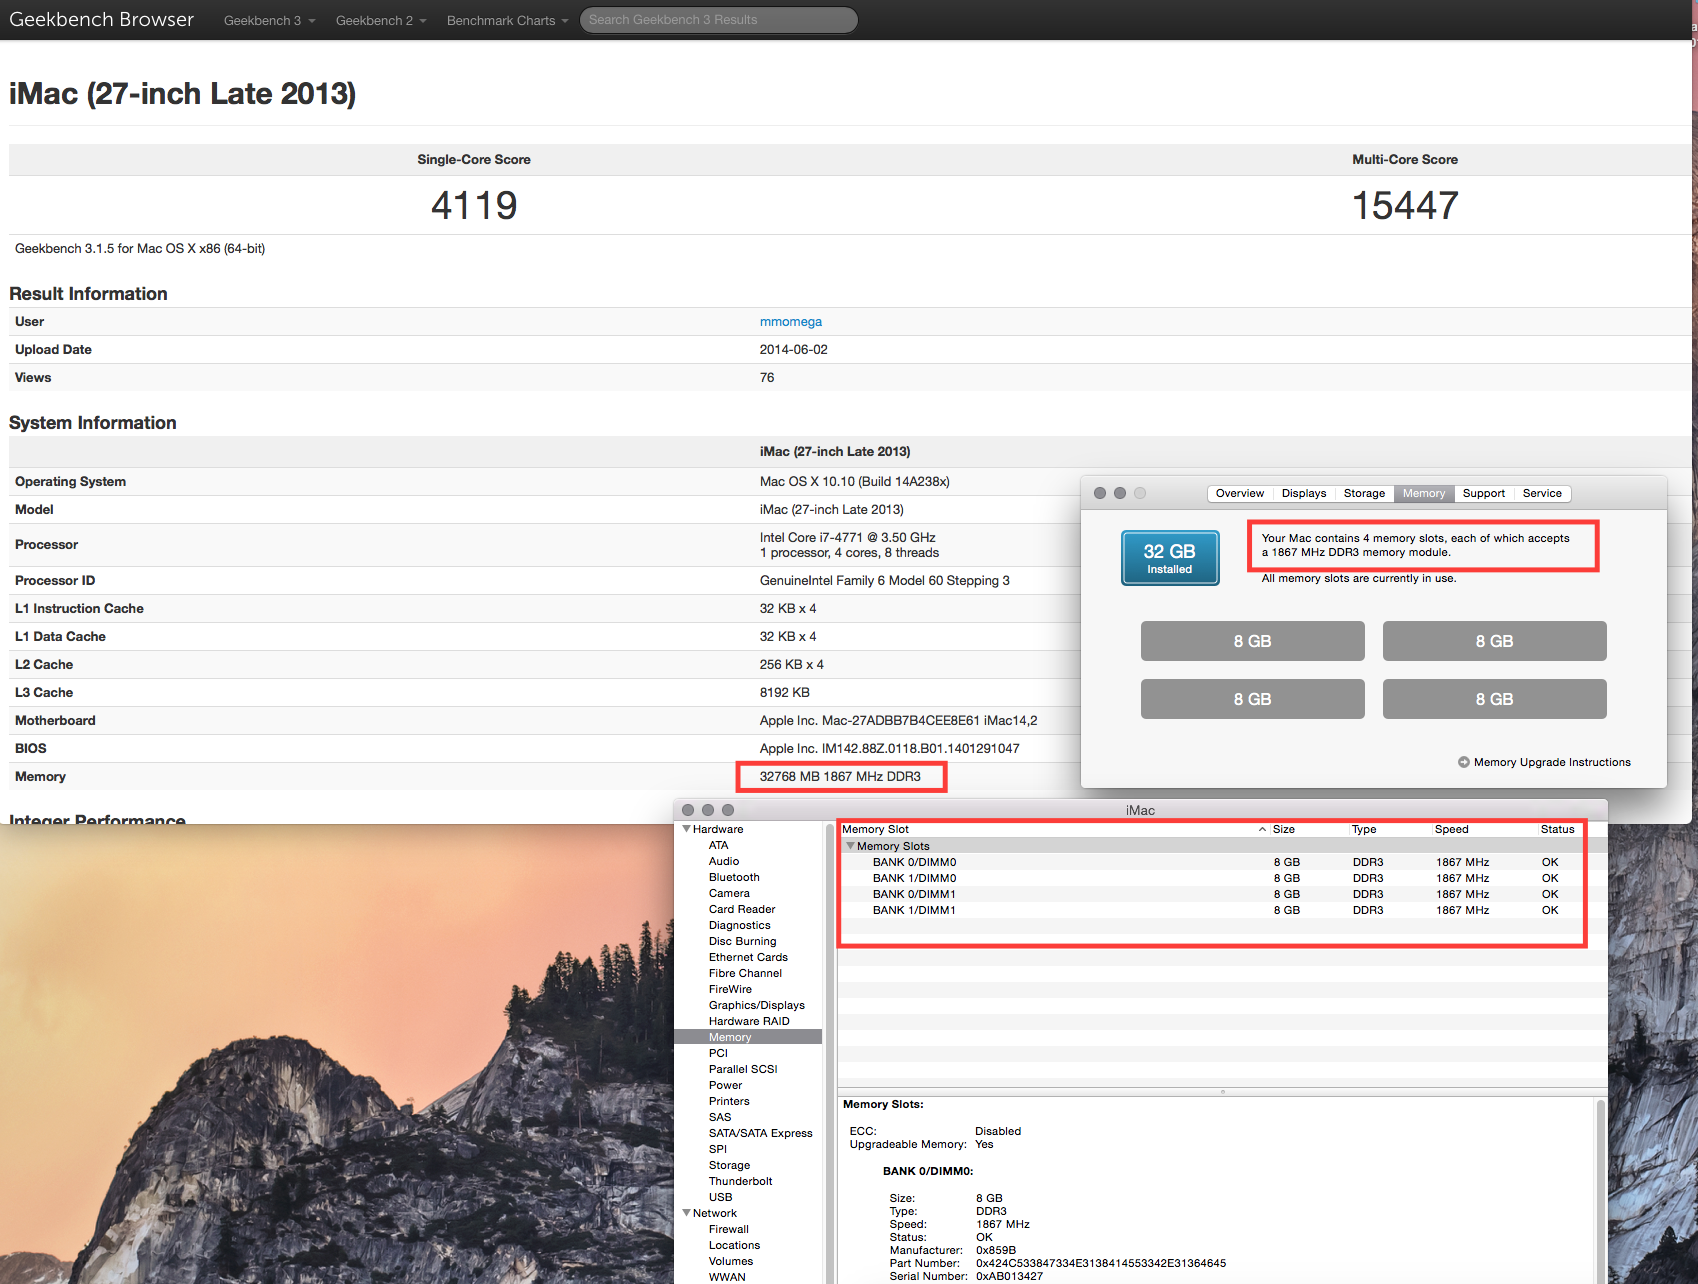
Task: Click the Search Geekbench 3 Results field
Action: [x=718, y=20]
